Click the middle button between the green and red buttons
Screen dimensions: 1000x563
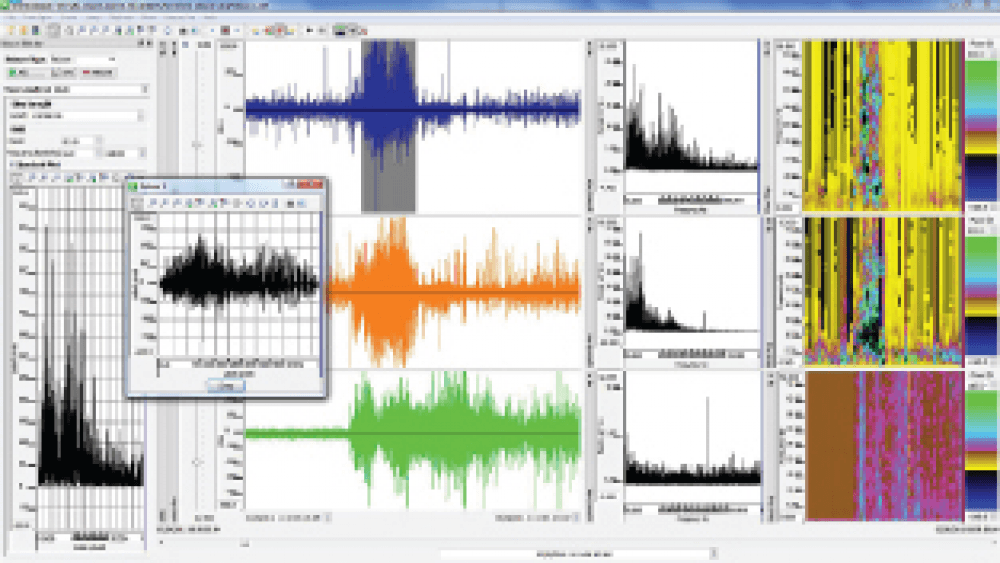coord(63,73)
